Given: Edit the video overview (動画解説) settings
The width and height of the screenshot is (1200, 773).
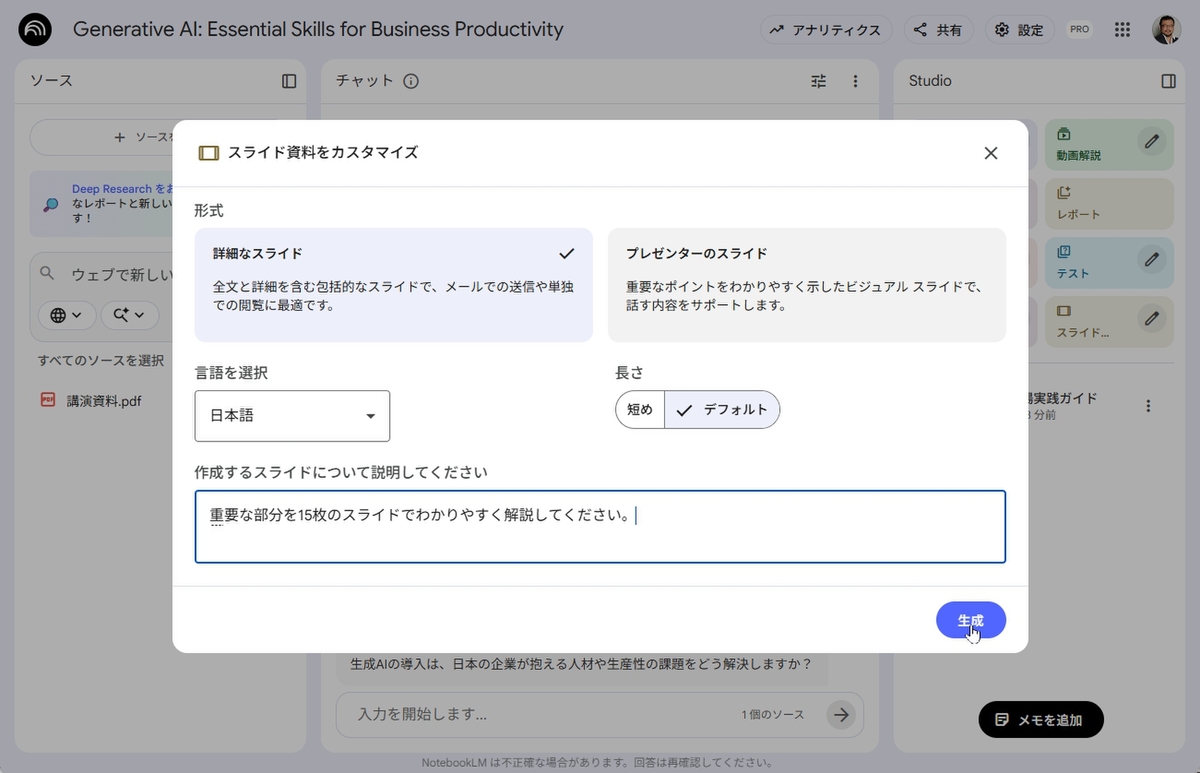Looking at the screenshot, I should 1152,142.
